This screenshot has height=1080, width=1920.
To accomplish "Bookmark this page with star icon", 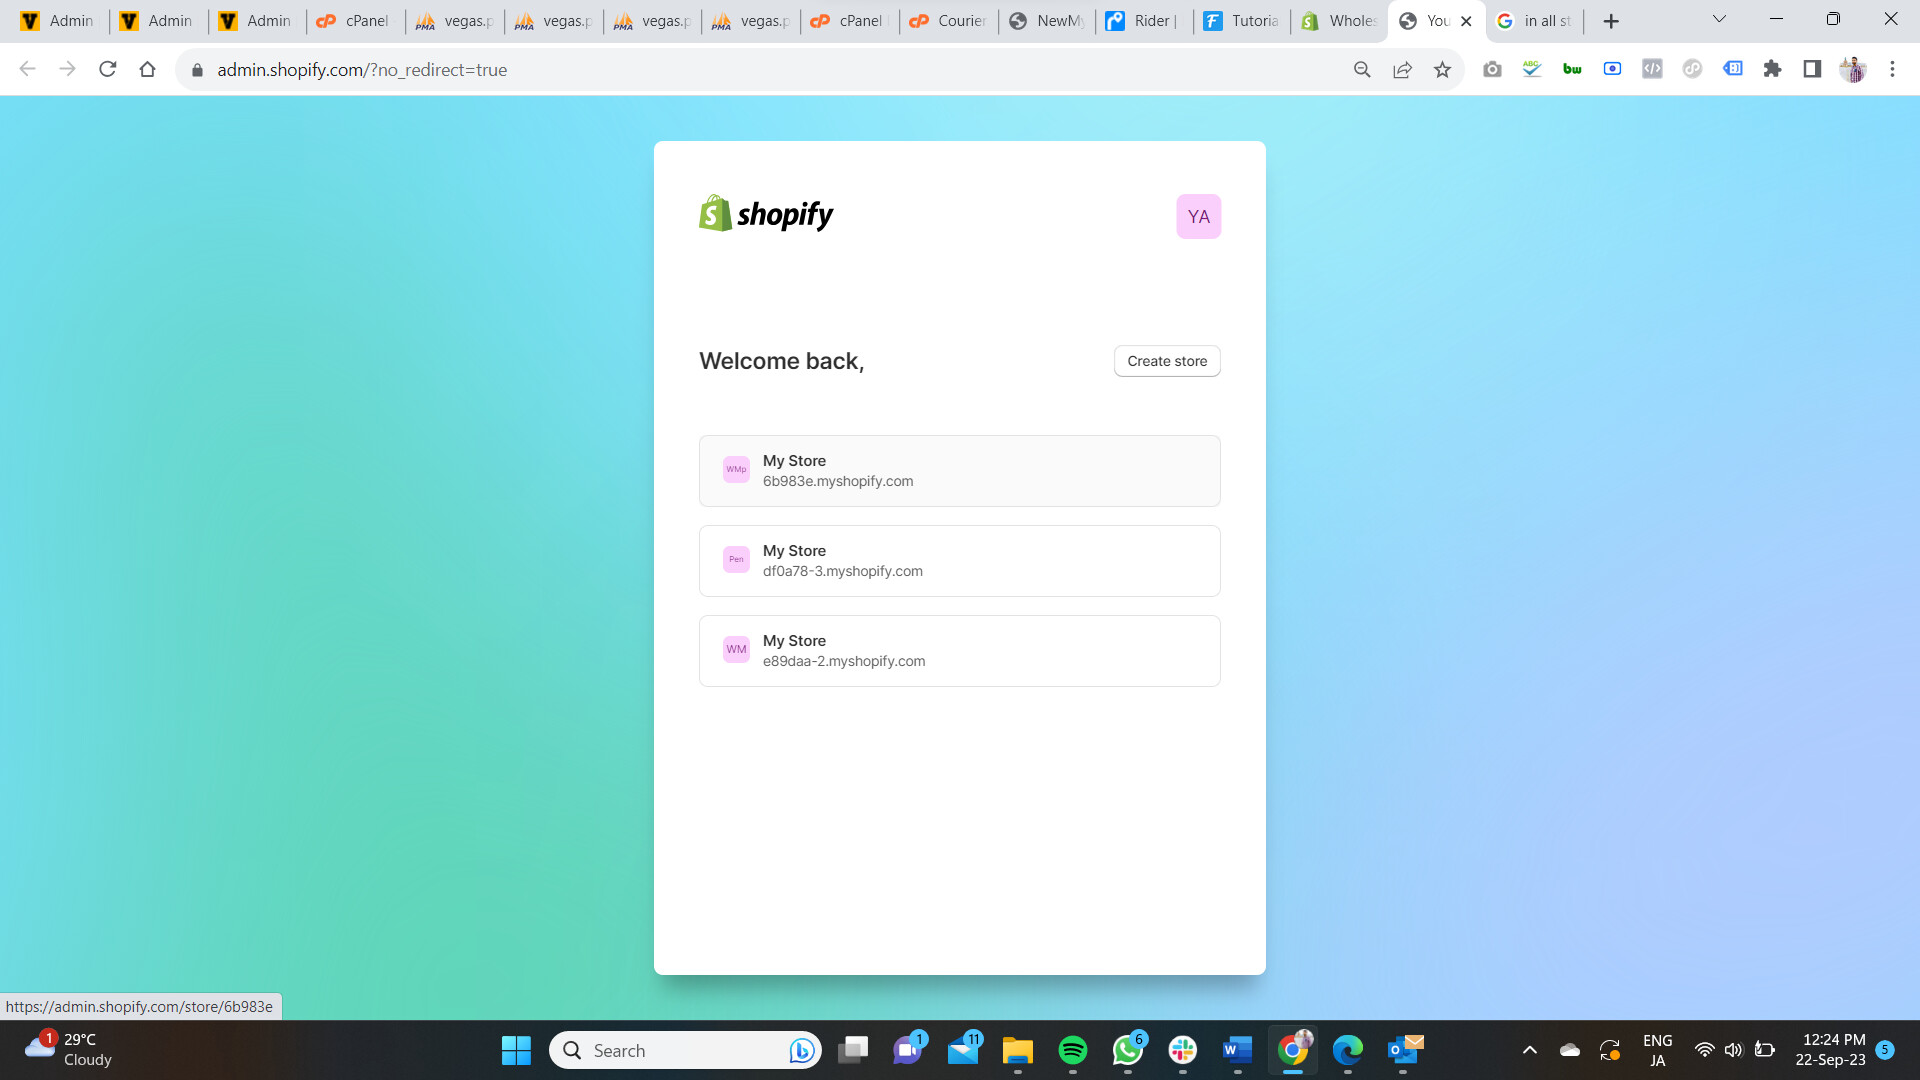I will coord(1442,69).
